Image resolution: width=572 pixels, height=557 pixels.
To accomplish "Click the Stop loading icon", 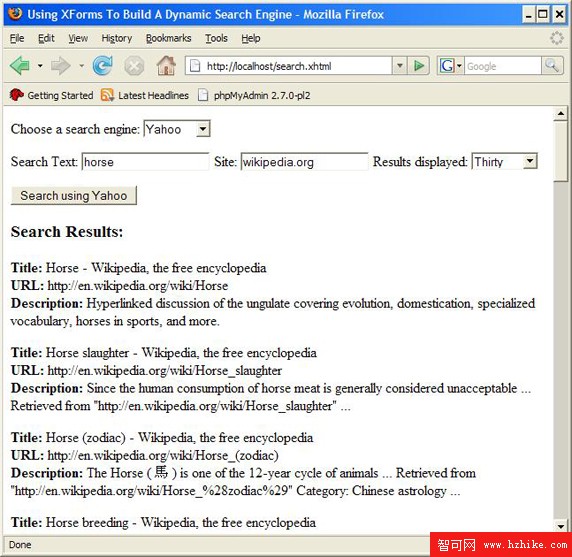I will (134, 66).
